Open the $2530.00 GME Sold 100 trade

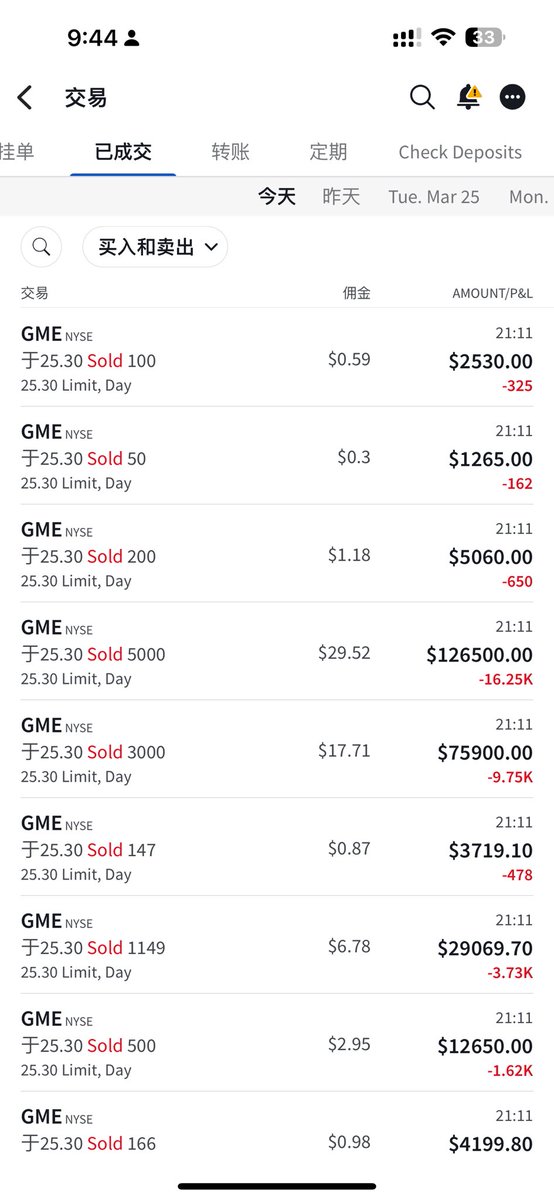click(277, 358)
